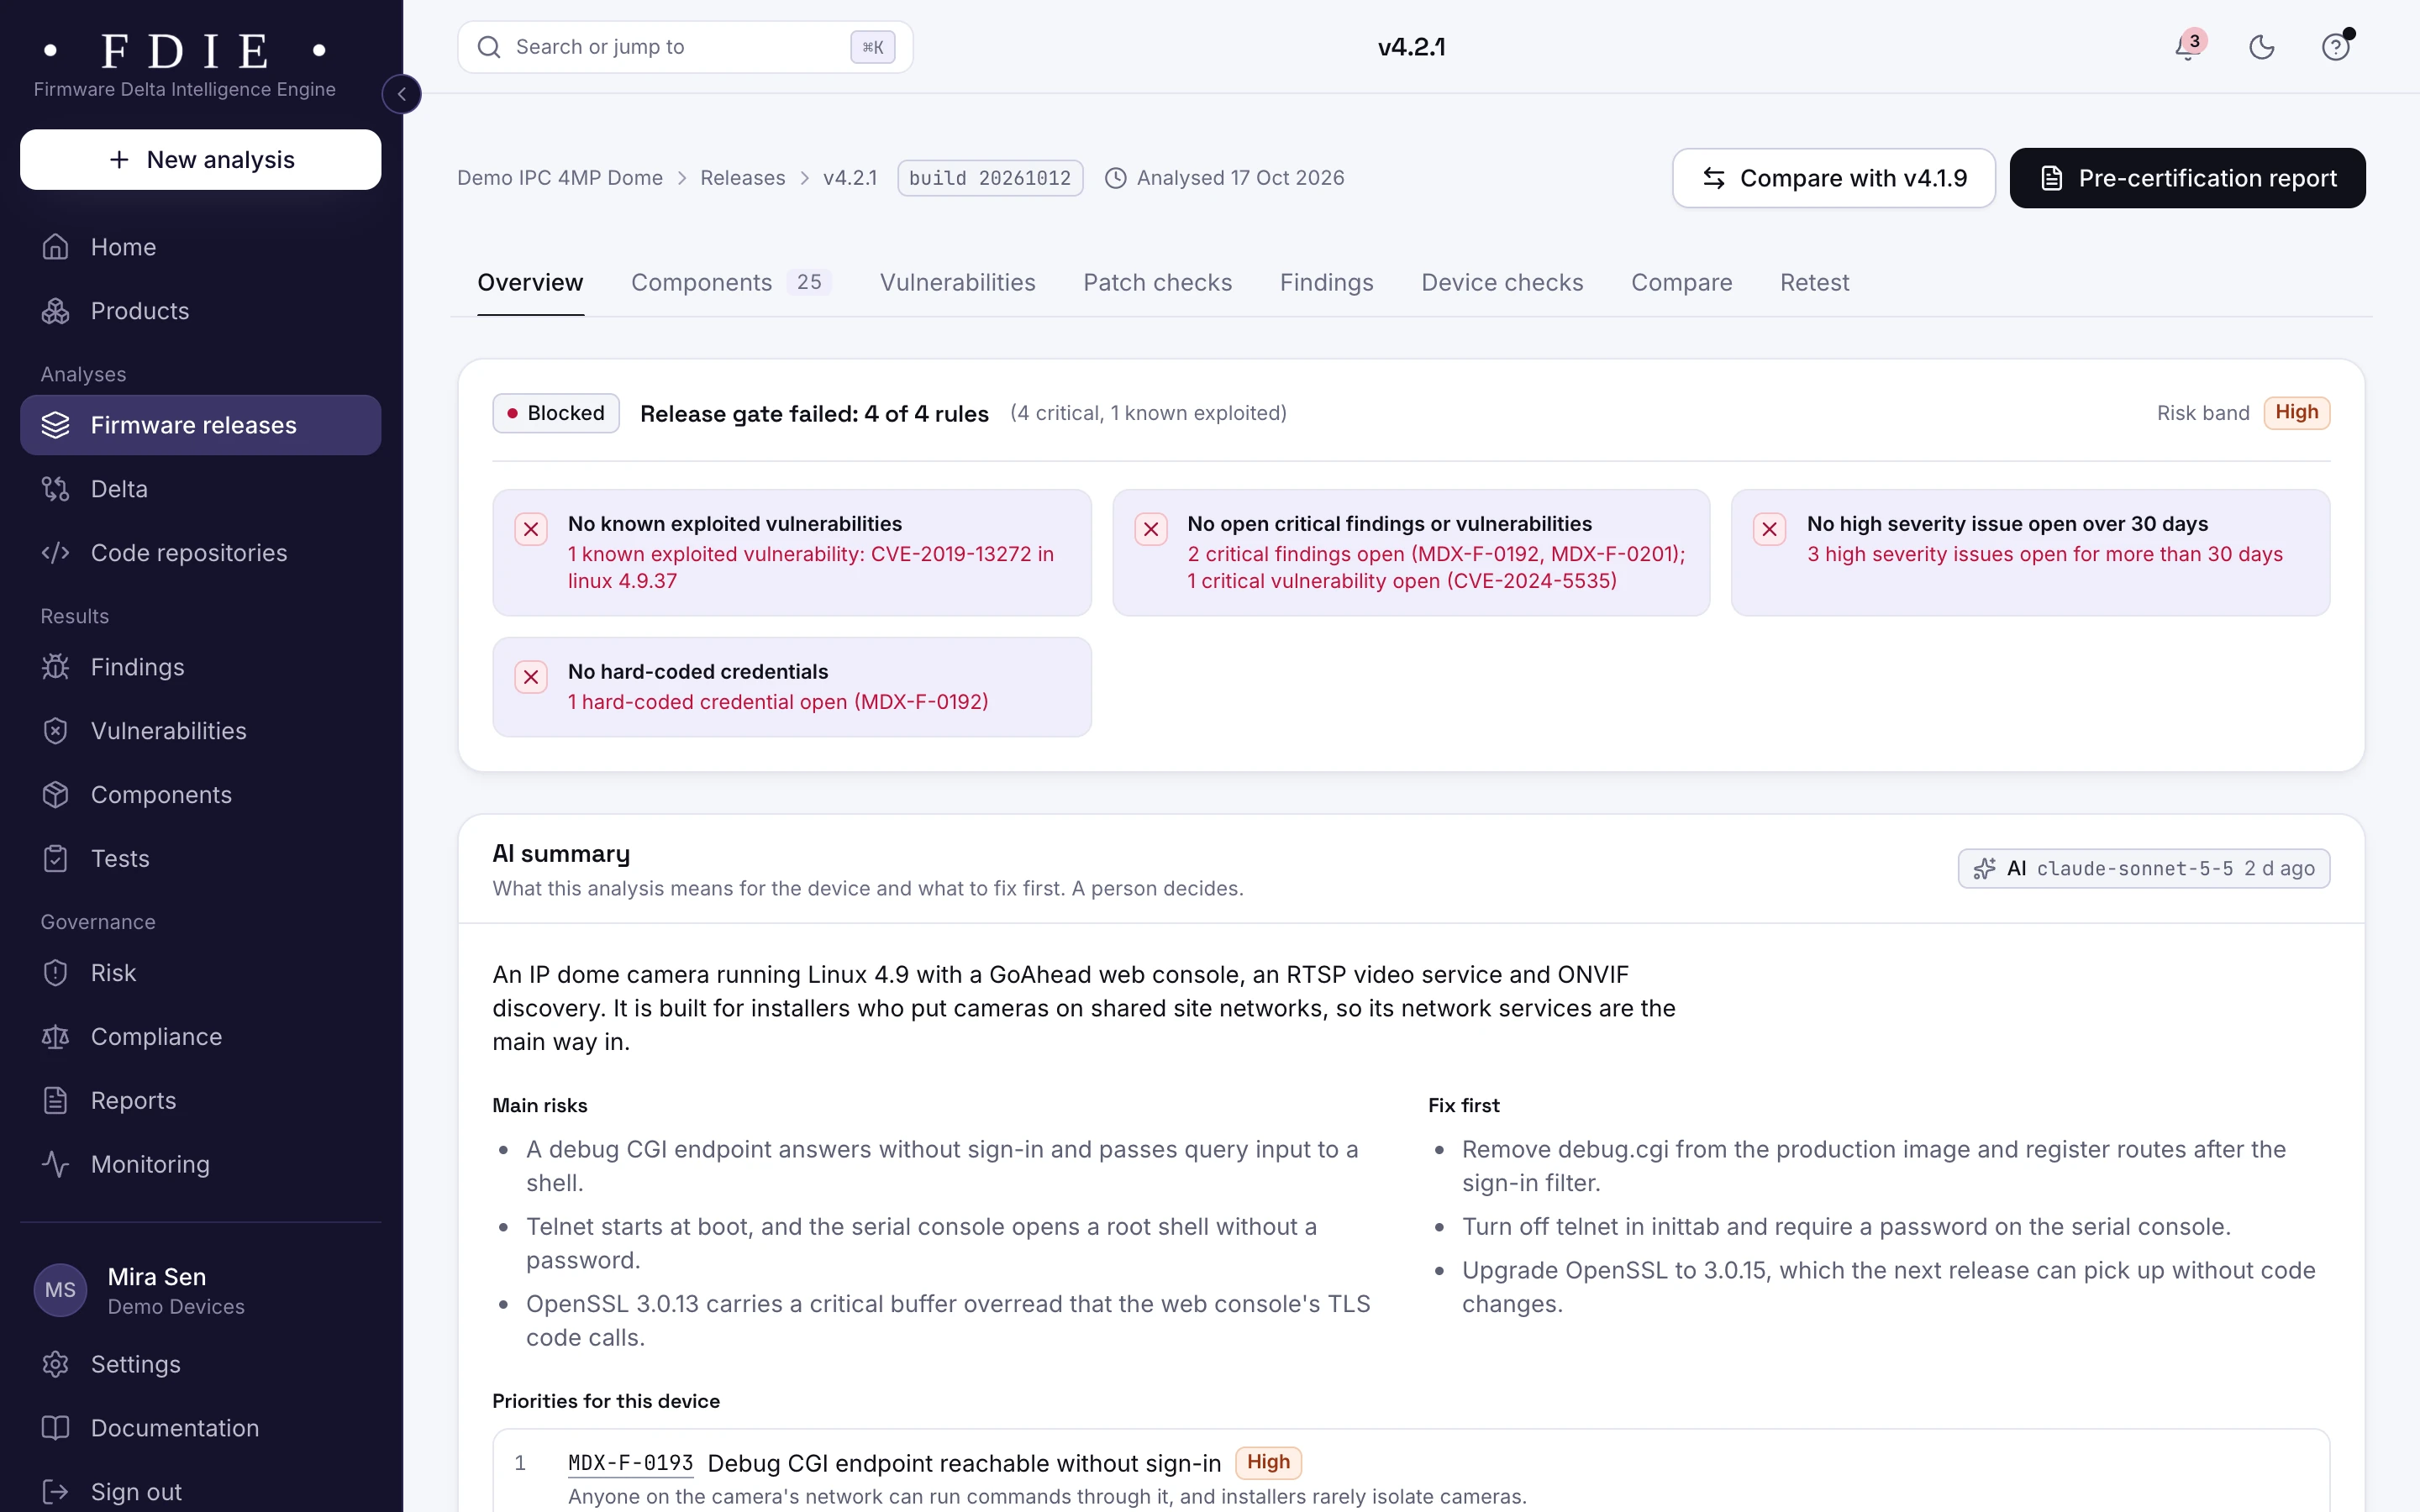Viewport: 2420px width, 1512px height.
Task: Collapse the sidebar with chevron button
Action: coord(402,94)
